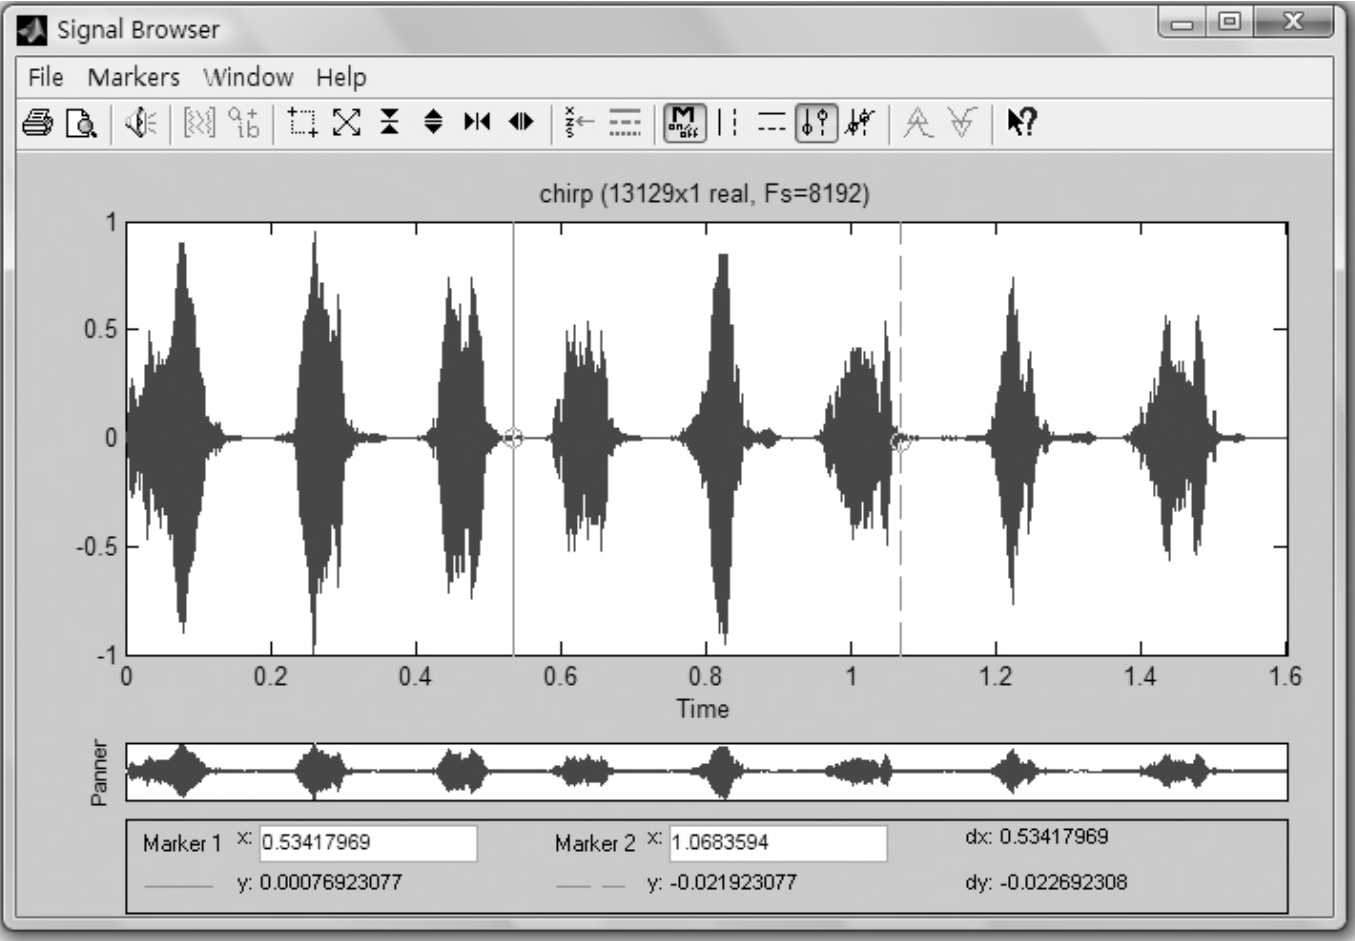Toggle the Slope markers mode

point(859,123)
